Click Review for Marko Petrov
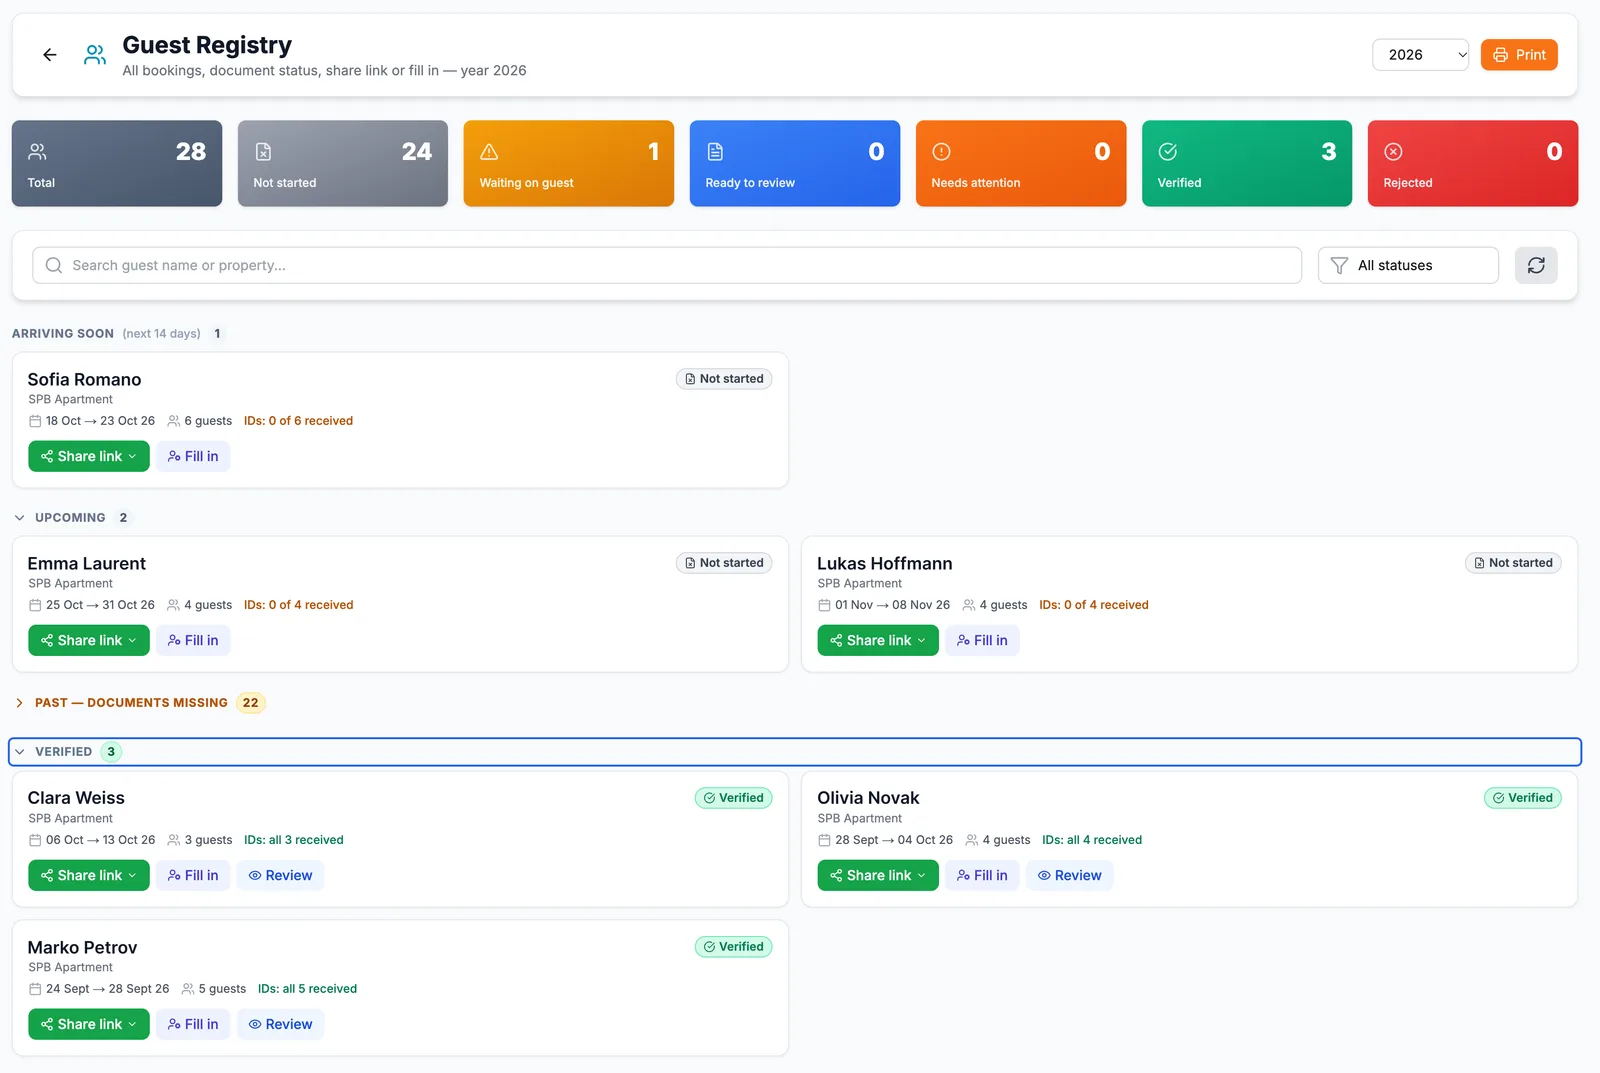 click(280, 1024)
